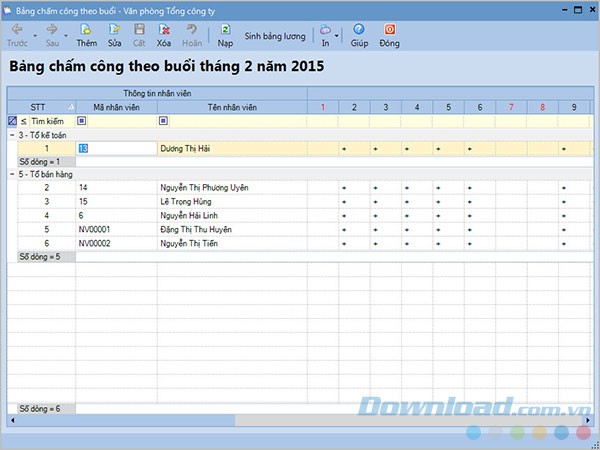Image resolution: width=600 pixels, height=450 pixels.
Task: Click the Đóng (Close) toolbar icon
Action: (389, 29)
